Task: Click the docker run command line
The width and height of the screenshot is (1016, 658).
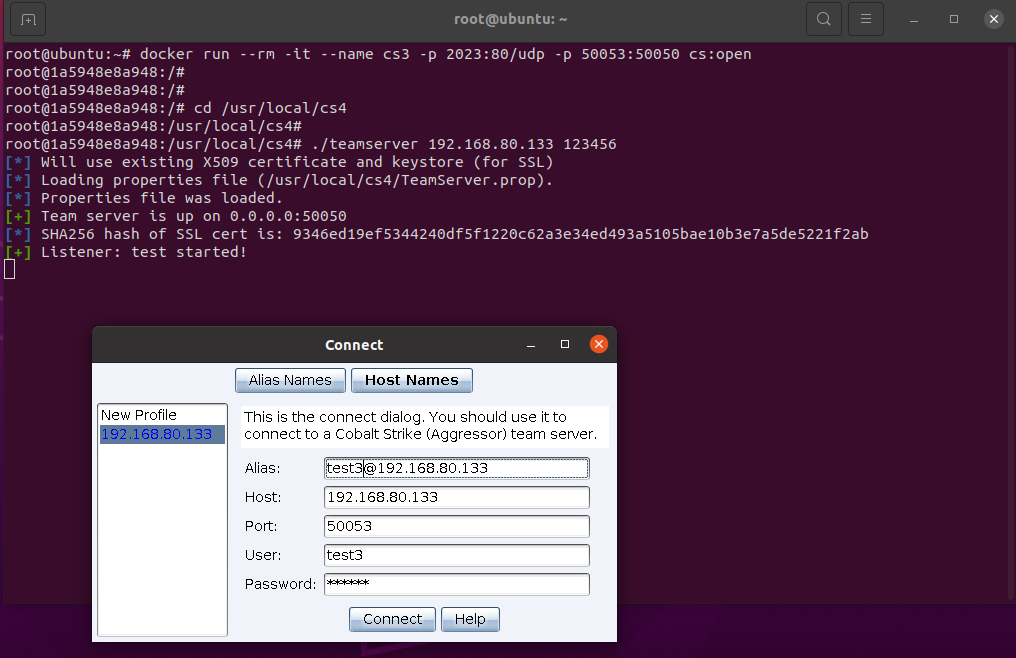Action: [x=378, y=54]
